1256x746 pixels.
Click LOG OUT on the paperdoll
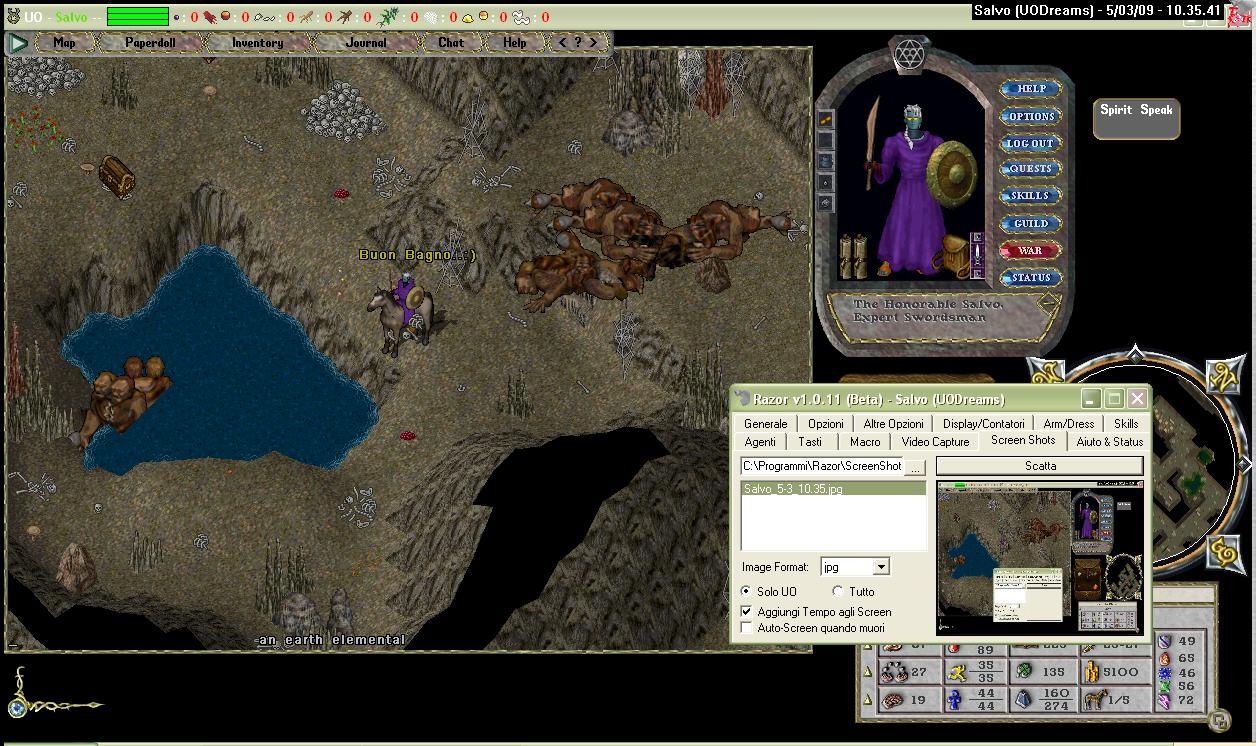pyautogui.click(x=1031, y=143)
